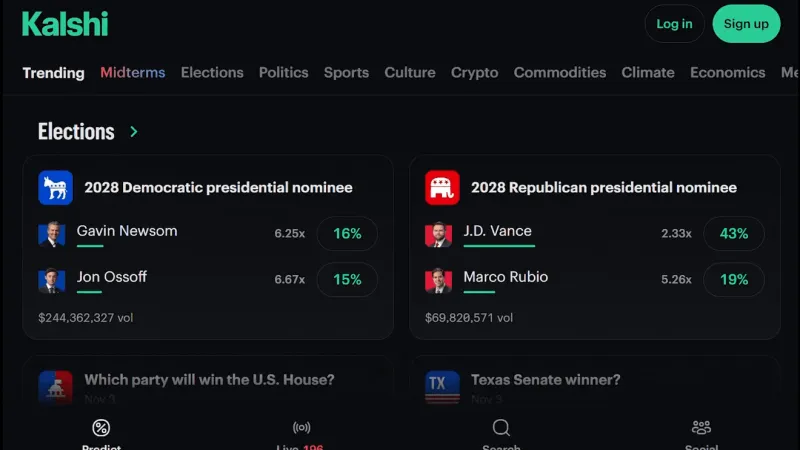Click the green Sign up button
The width and height of the screenshot is (800, 450).
pos(746,24)
